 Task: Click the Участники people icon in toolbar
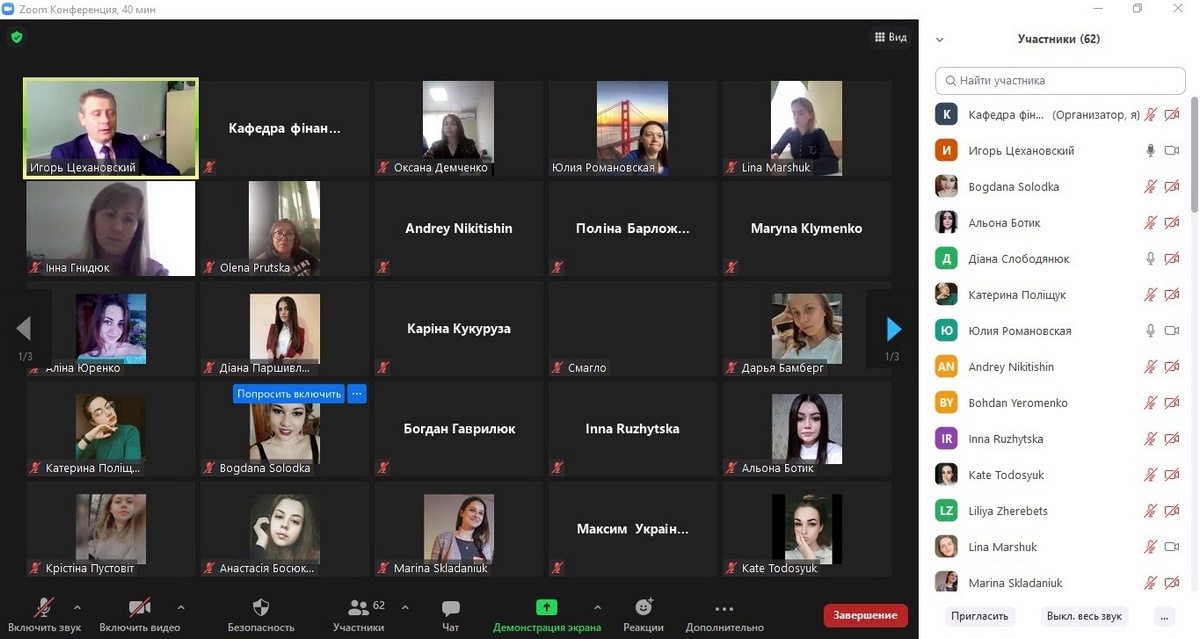coord(358,607)
